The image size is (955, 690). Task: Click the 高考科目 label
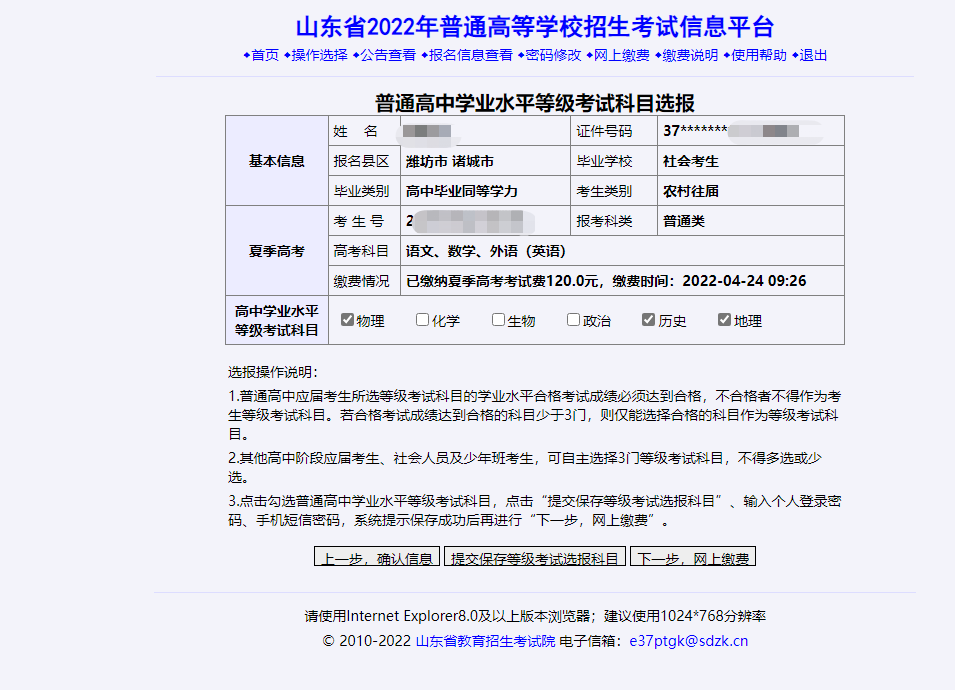coord(361,251)
